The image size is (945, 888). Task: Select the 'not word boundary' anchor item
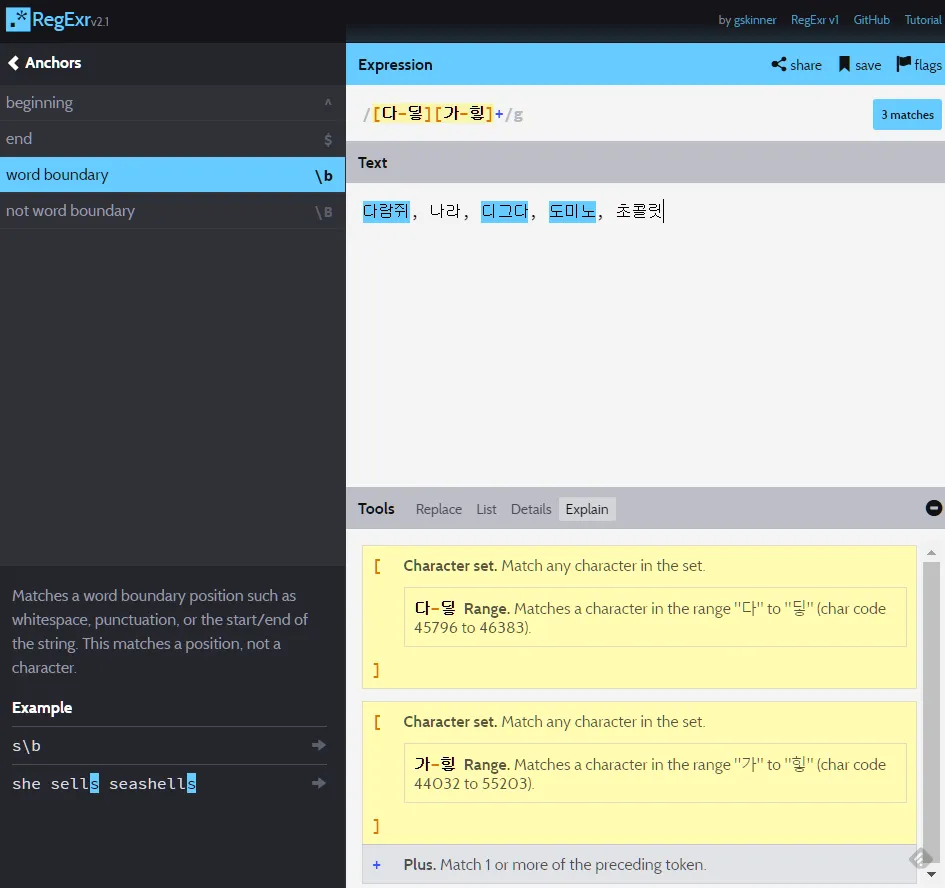tap(172, 211)
